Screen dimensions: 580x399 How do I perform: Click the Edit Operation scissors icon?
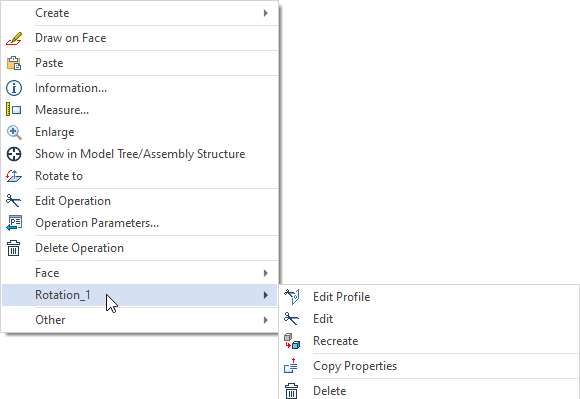[14, 201]
